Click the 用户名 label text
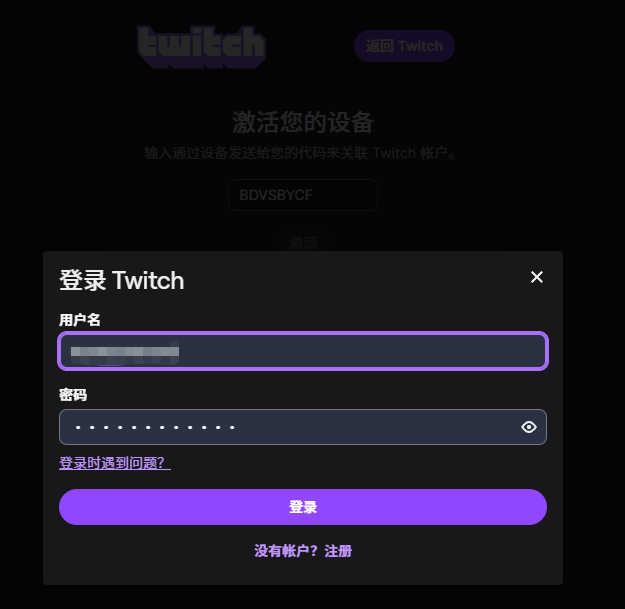Viewport: 625px width, 609px height. point(80,320)
